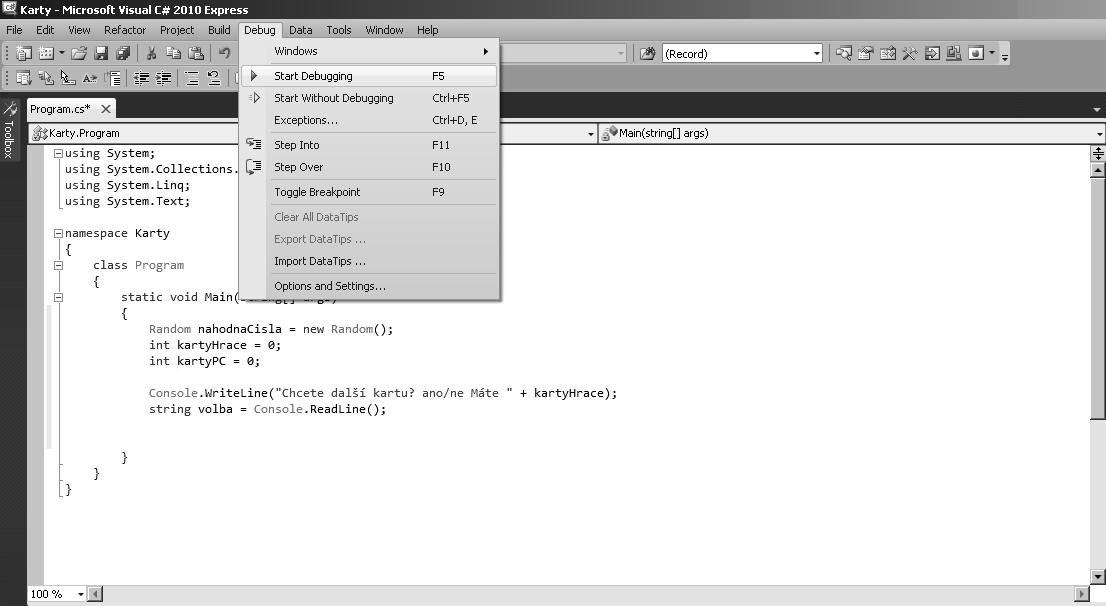Click the Paste clipboard icon

196,54
